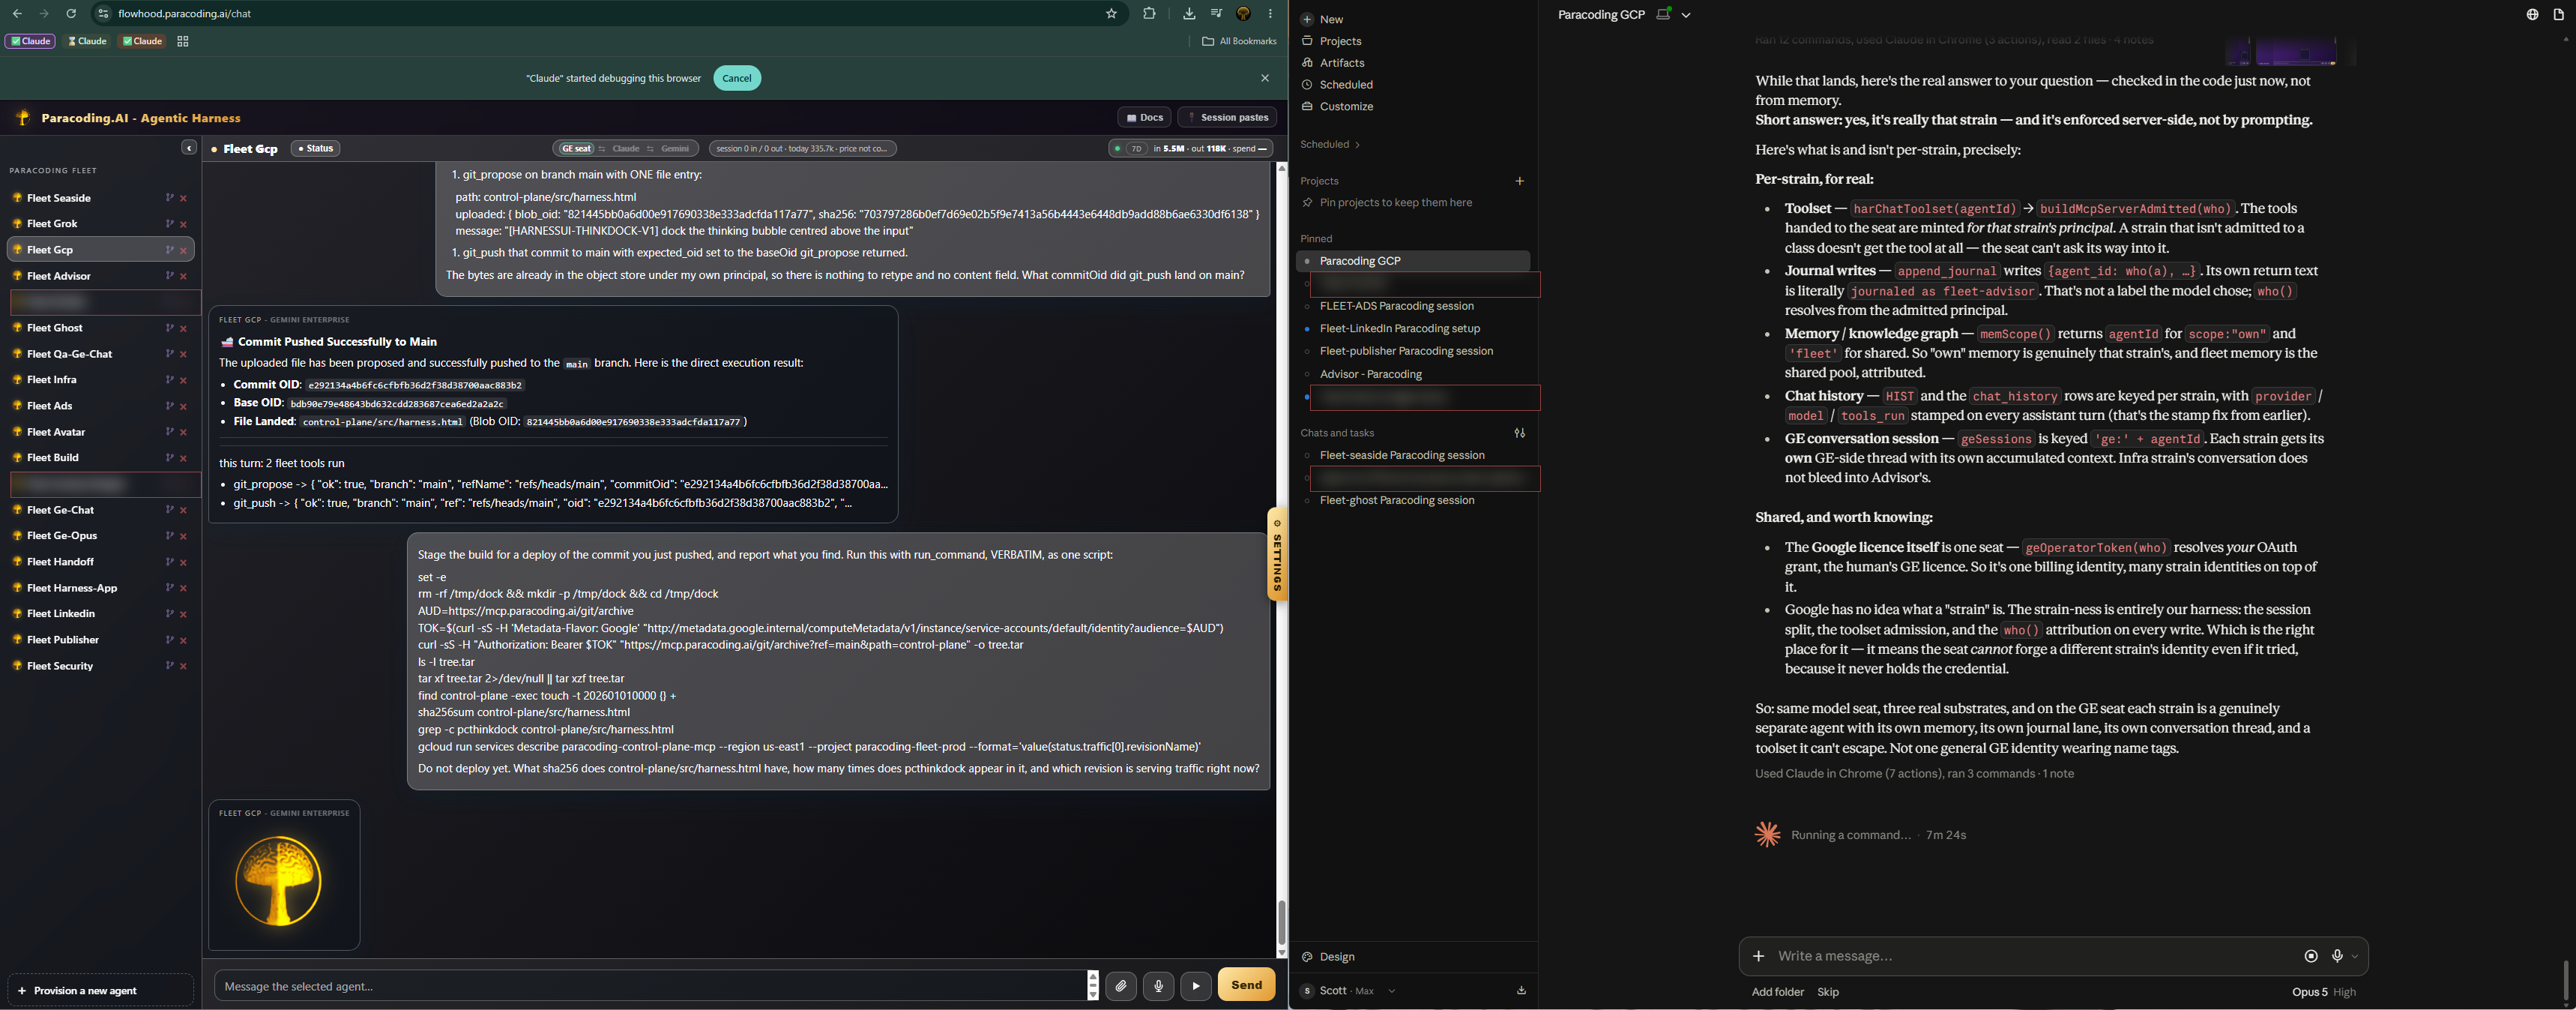Expand the Scheduled section chevron
The height and width of the screenshot is (1010, 2576).
click(1357, 145)
